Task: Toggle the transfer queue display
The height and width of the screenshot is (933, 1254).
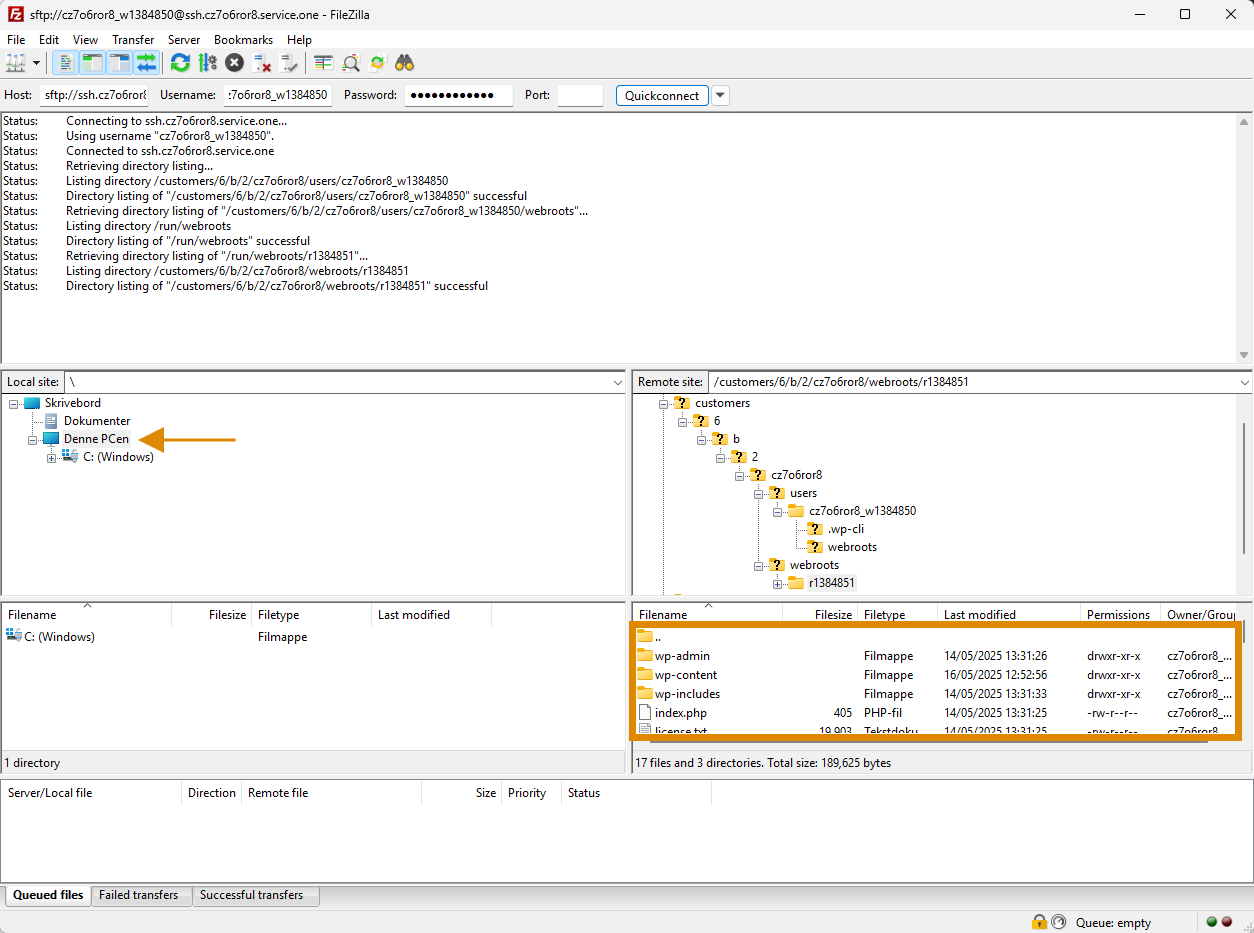Action: pos(146,63)
